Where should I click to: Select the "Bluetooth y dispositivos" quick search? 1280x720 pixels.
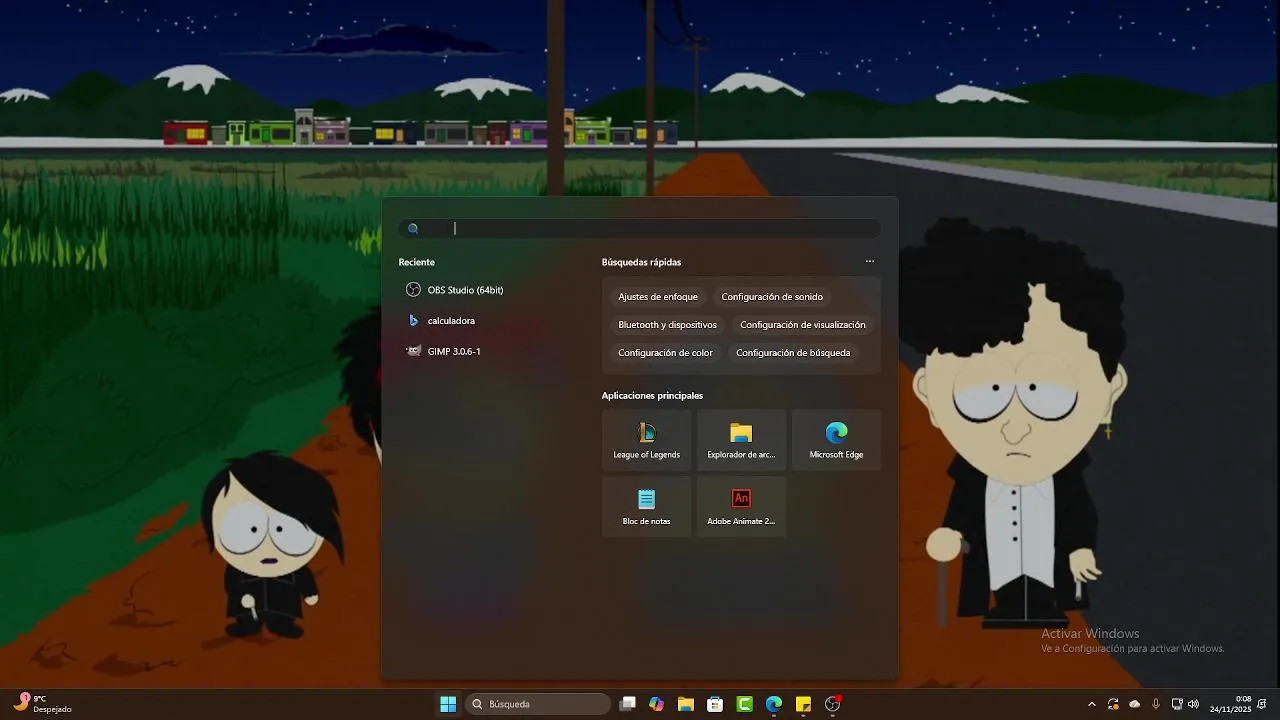tap(667, 325)
